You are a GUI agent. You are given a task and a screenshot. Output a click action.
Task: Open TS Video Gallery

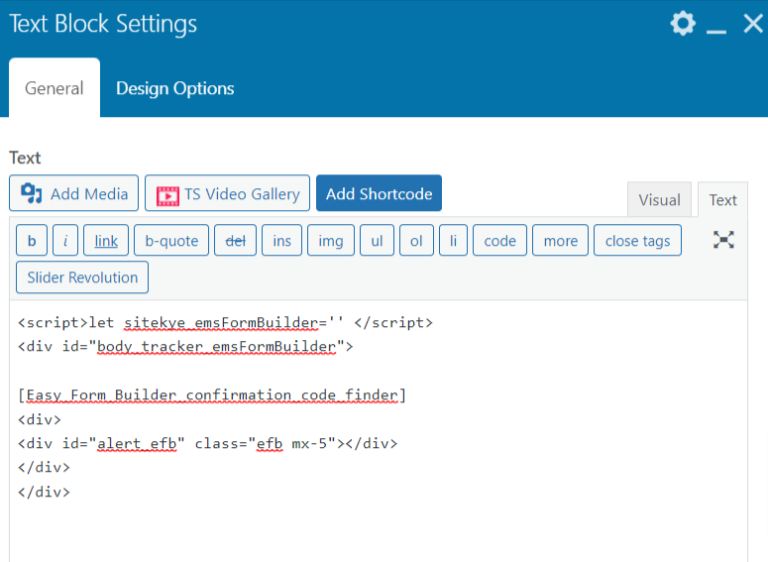(x=227, y=194)
